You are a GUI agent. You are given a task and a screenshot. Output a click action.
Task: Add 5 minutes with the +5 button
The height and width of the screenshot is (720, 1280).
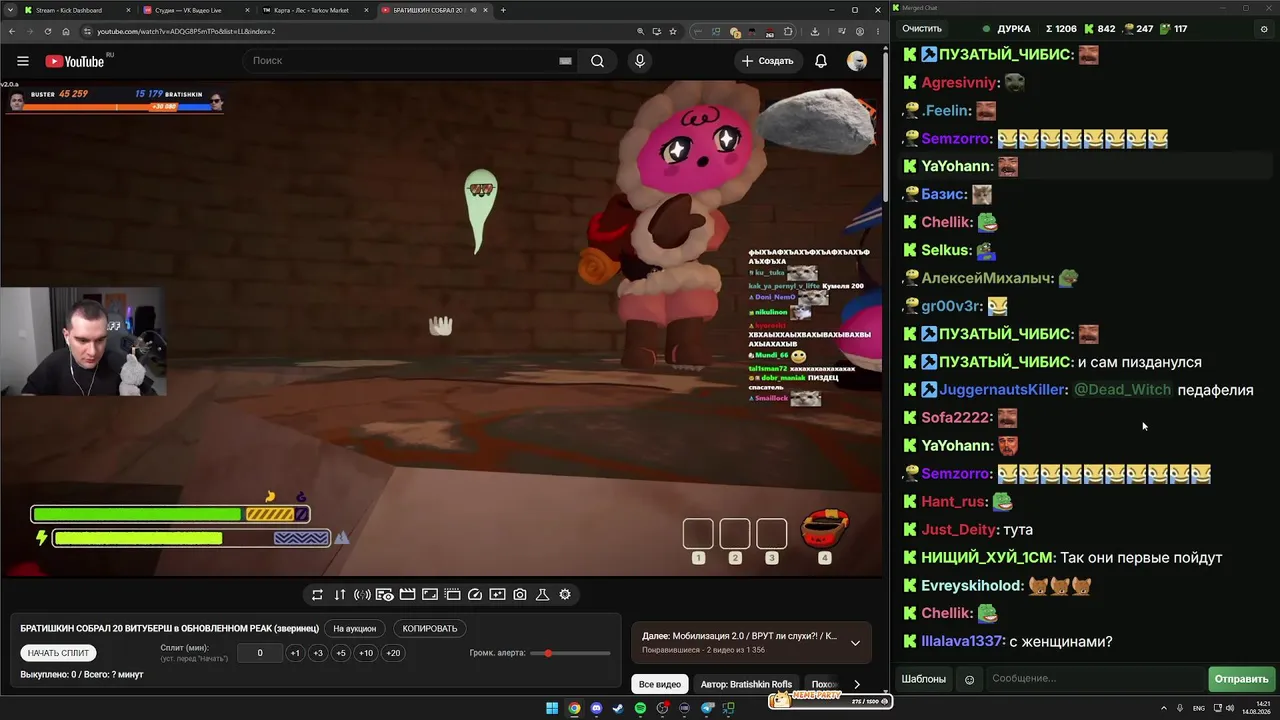341,653
